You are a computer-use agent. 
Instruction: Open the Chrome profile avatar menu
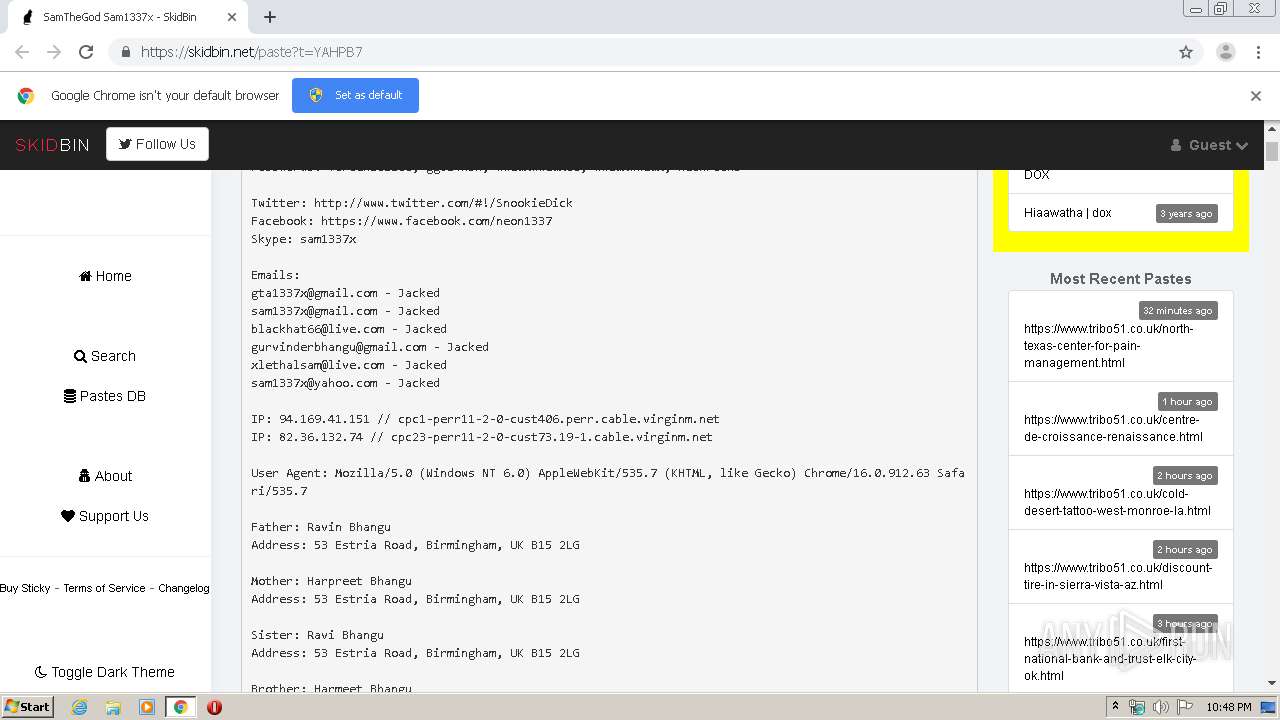[1225, 52]
